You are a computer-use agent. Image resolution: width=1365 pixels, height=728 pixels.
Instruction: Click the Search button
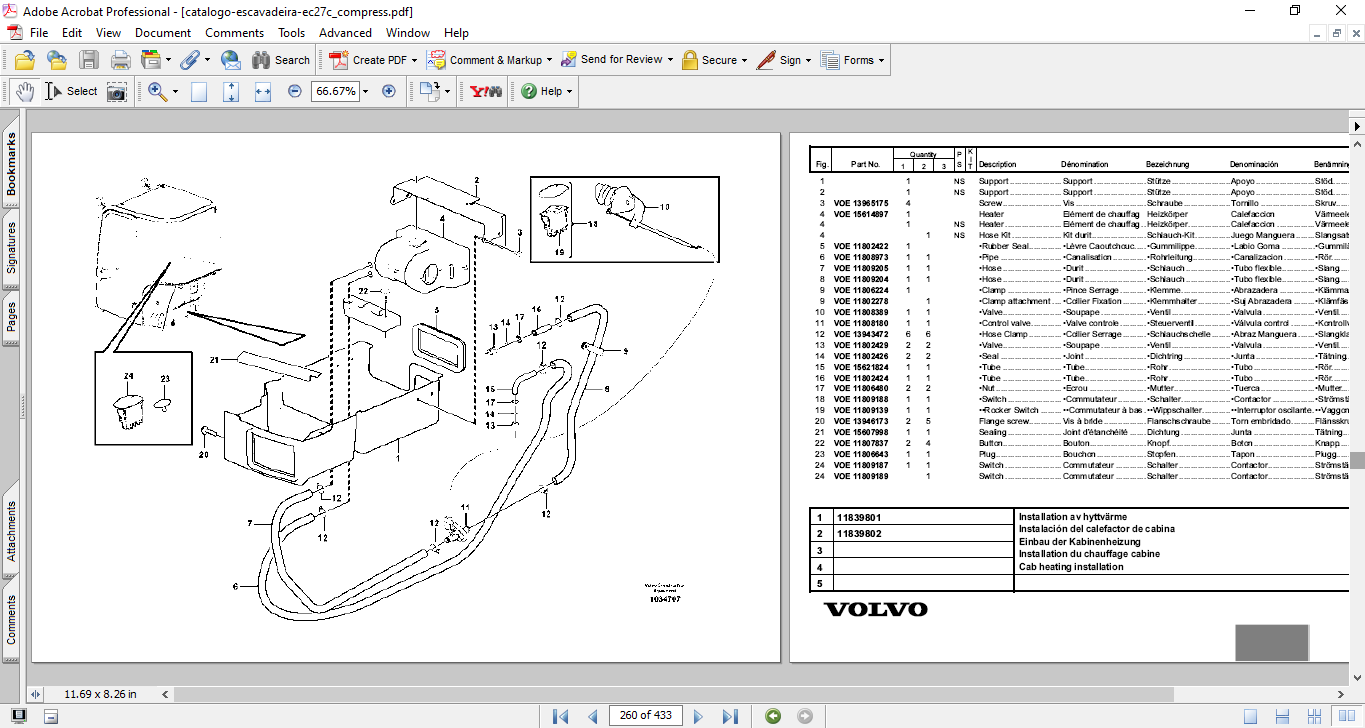pos(281,60)
